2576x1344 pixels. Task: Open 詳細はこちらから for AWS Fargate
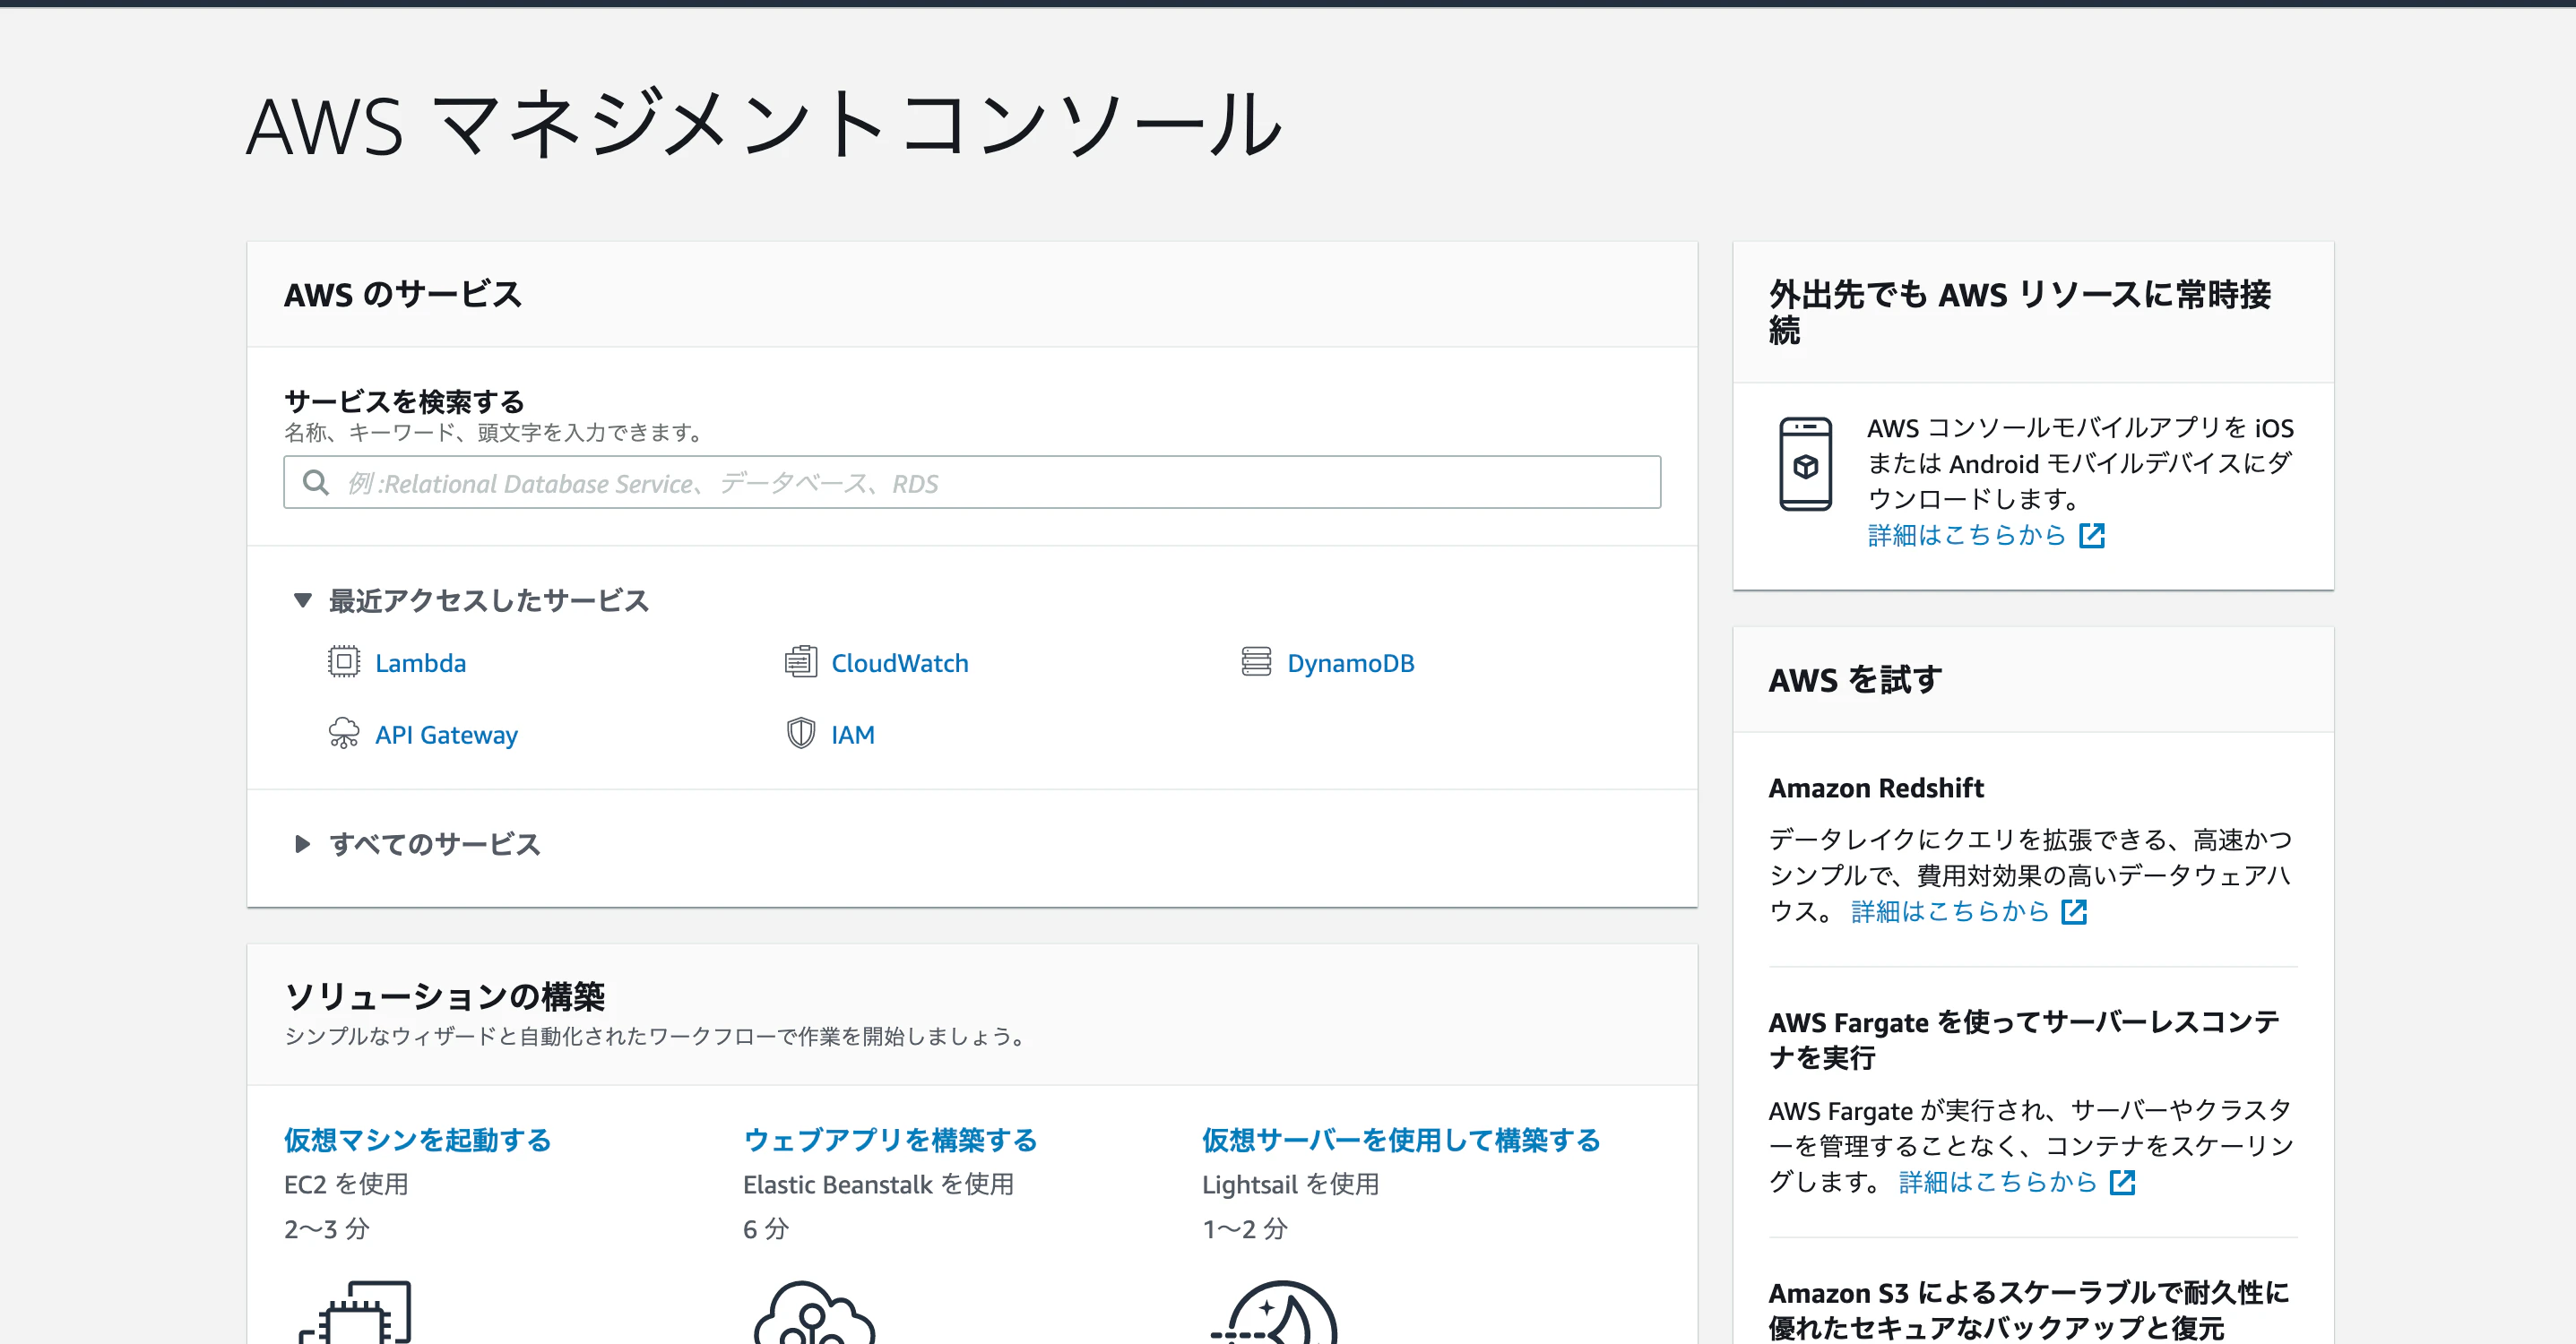(x=1998, y=1183)
